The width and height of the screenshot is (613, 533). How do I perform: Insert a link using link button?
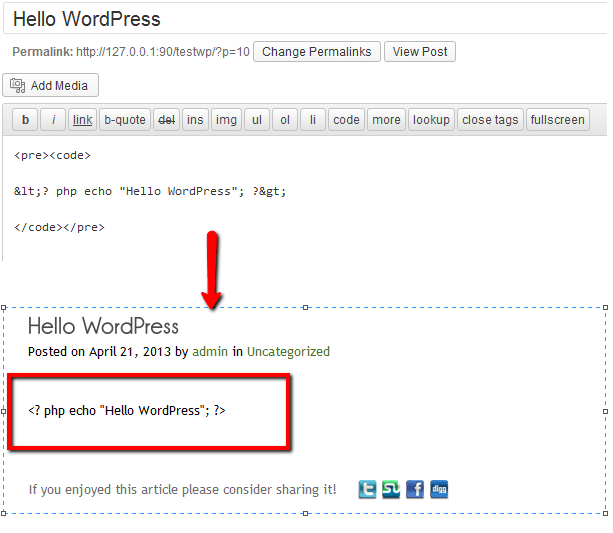pyautogui.click(x=82, y=120)
